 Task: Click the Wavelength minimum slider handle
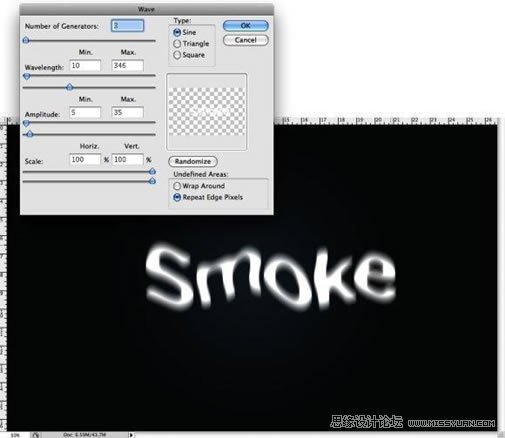[x=27, y=76]
